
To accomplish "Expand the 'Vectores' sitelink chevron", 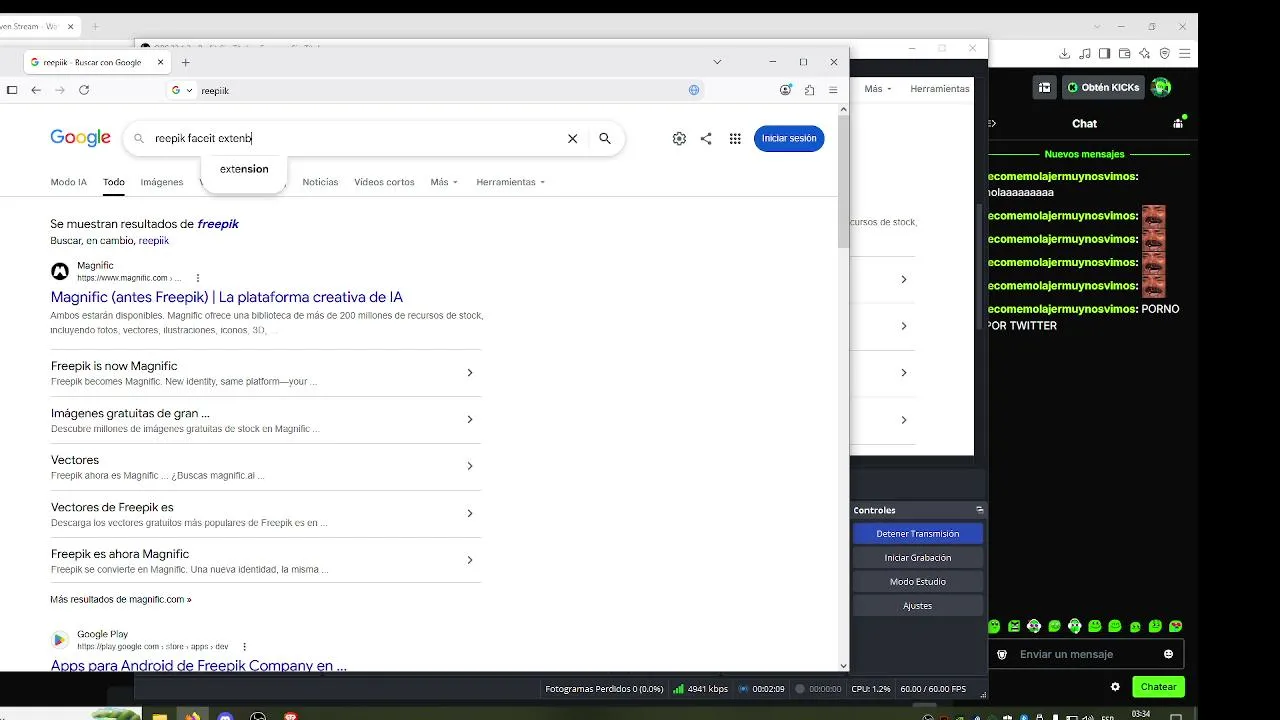I will coord(470,466).
